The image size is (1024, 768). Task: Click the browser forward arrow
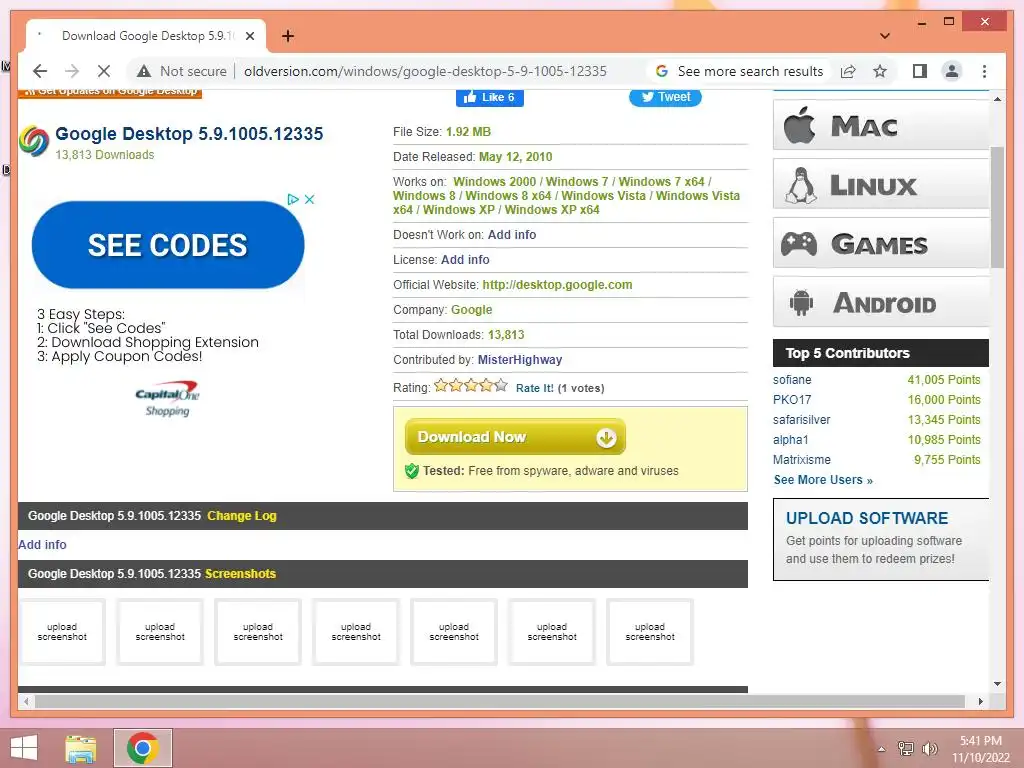tap(72, 71)
